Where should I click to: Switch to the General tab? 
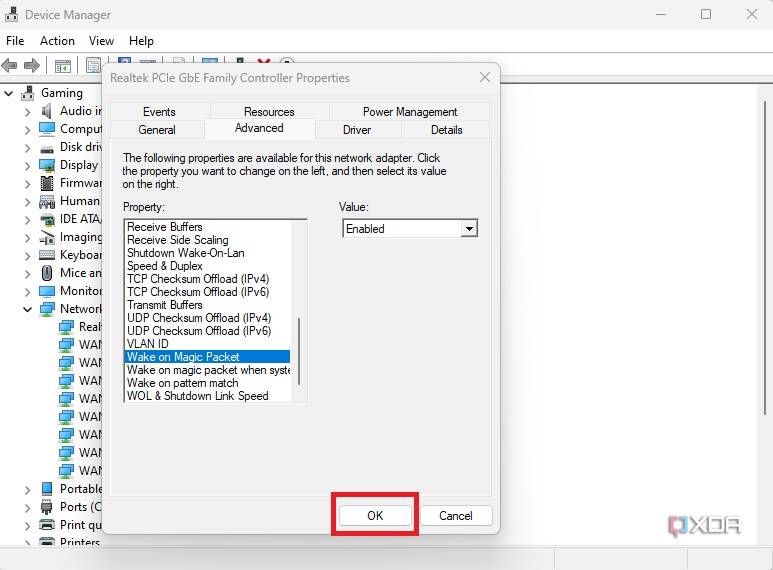coord(157,130)
